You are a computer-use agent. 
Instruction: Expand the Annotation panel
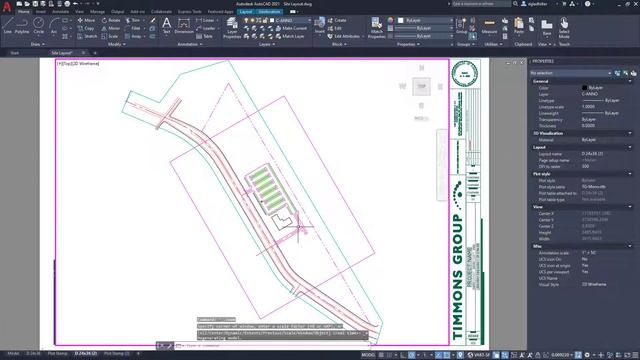pos(190,44)
